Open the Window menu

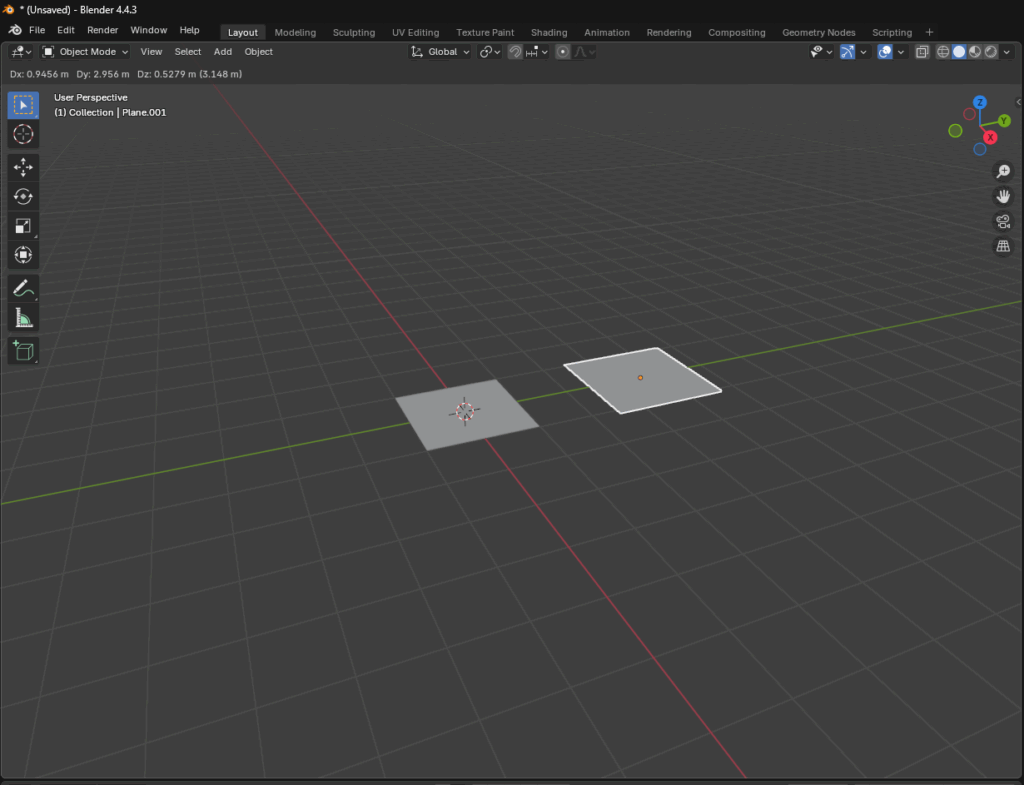(x=148, y=30)
